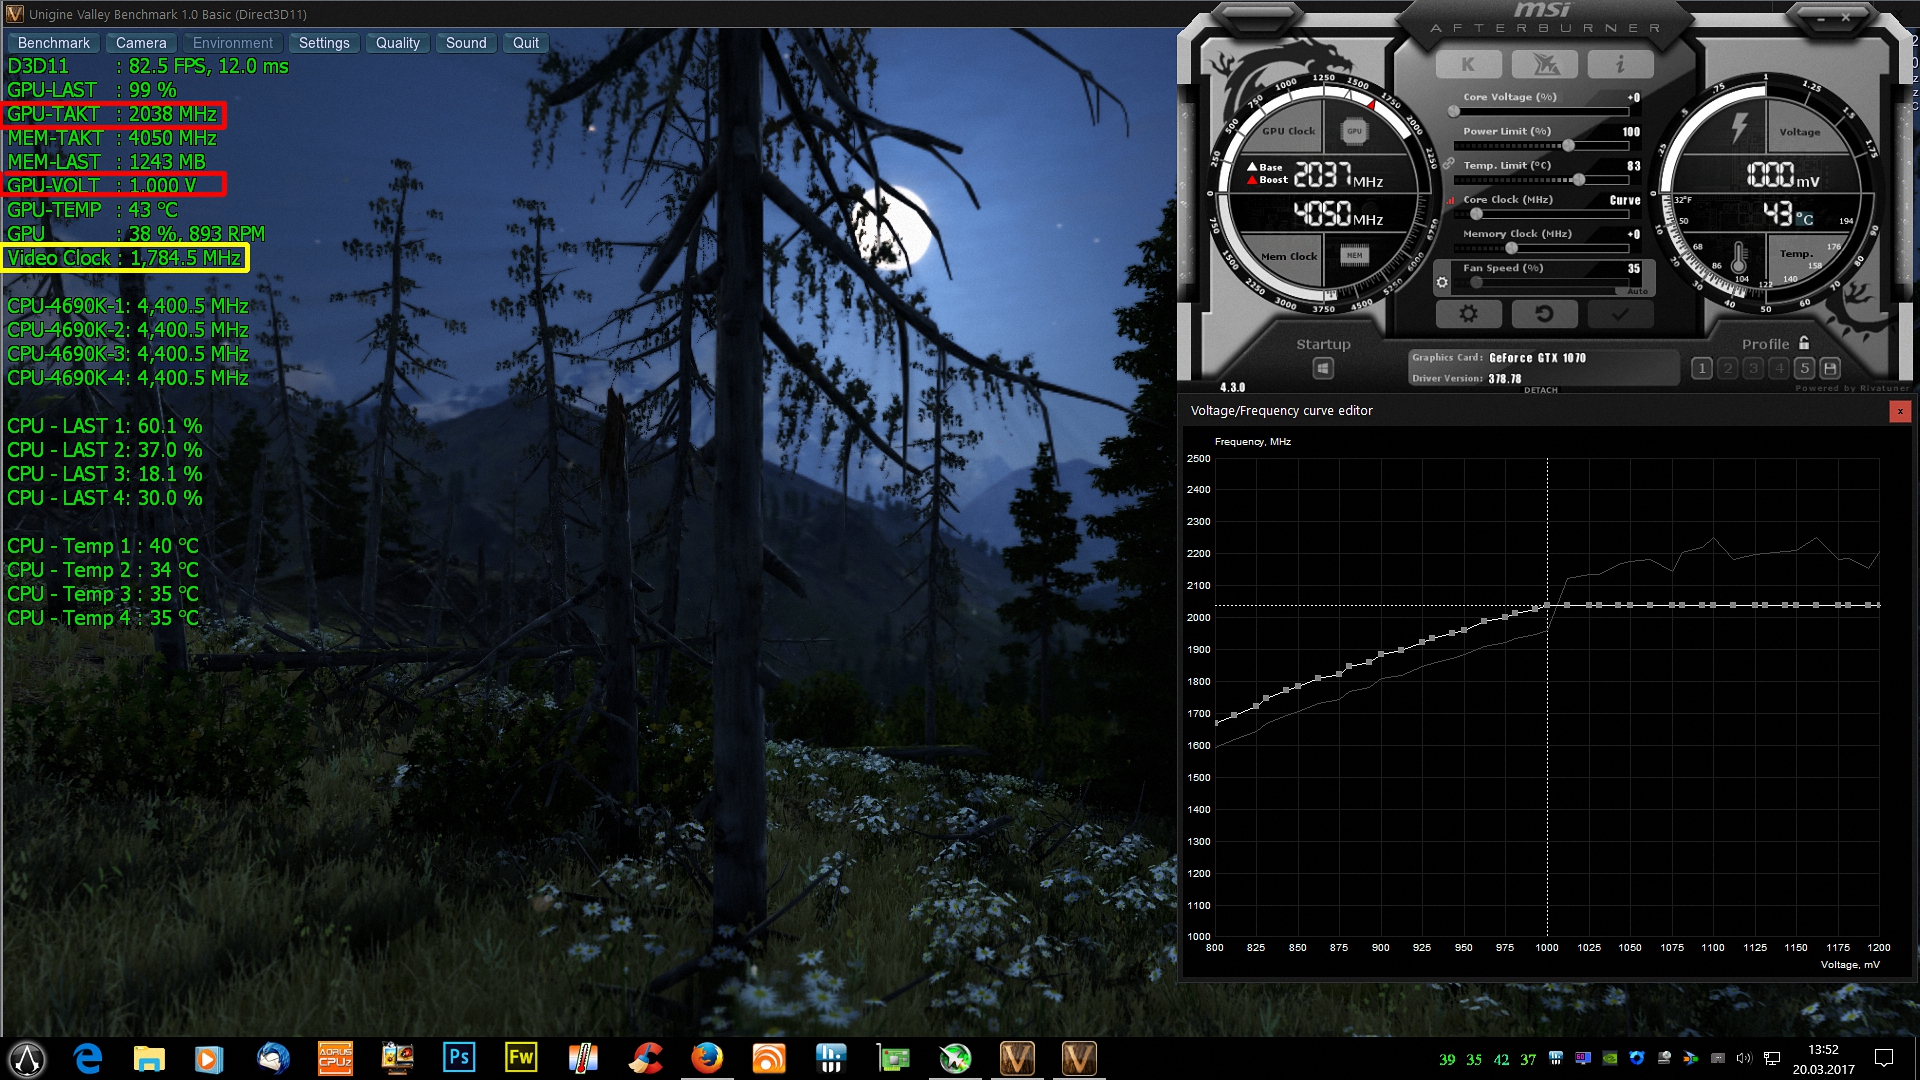The width and height of the screenshot is (1920, 1080).
Task: Open the Quality dropdown menu
Action: [397, 43]
